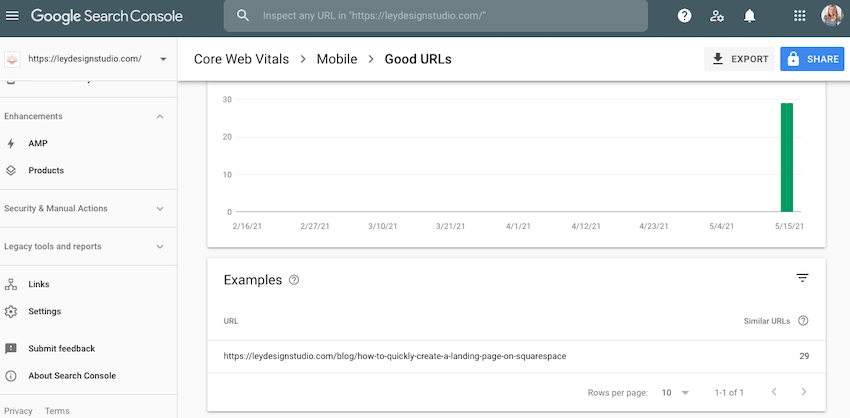Image resolution: width=850 pixels, height=418 pixels.
Task: Collapse the Enhancements section
Action: tap(160, 117)
